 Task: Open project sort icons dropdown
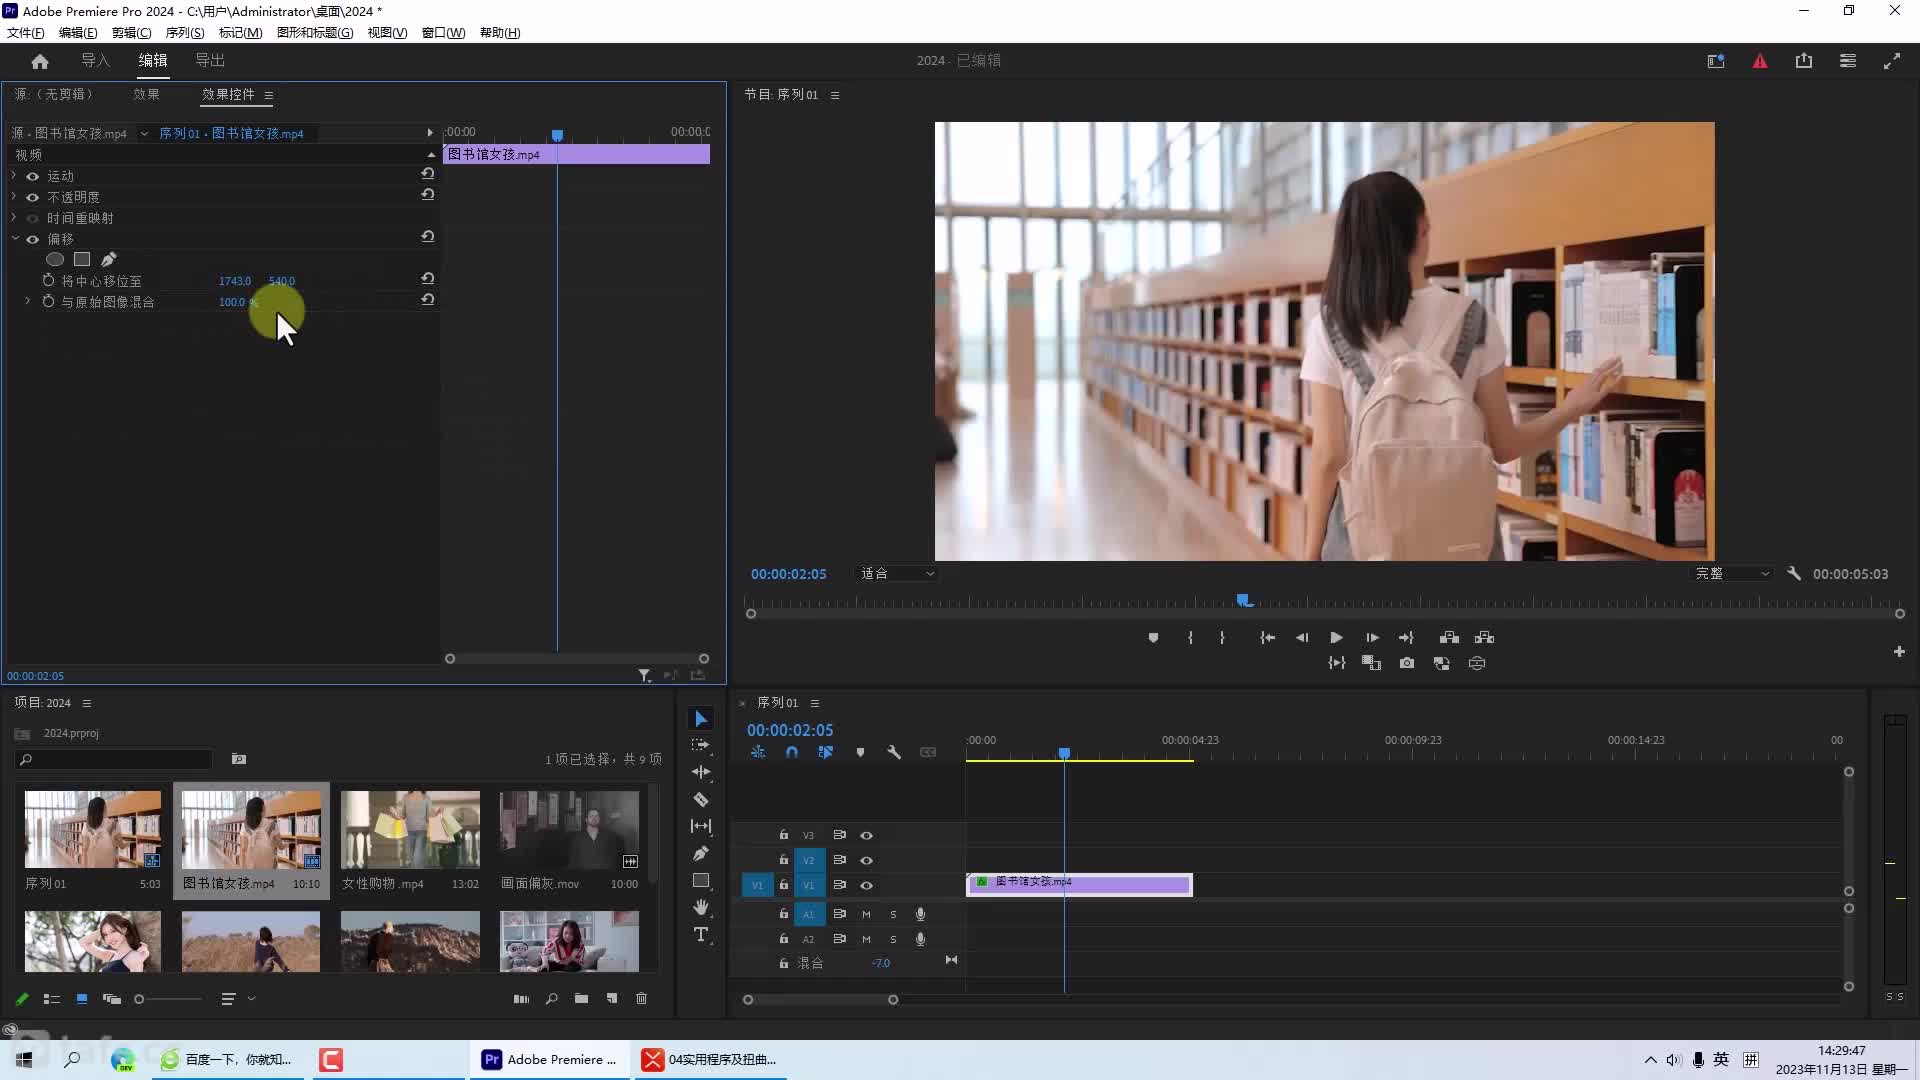pyautogui.click(x=237, y=999)
